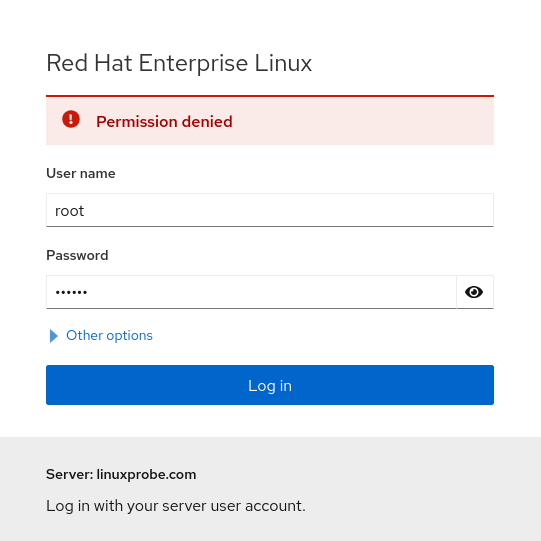541x541 pixels.
Task: Click the Permission denied error text
Action: pyautogui.click(x=164, y=122)
